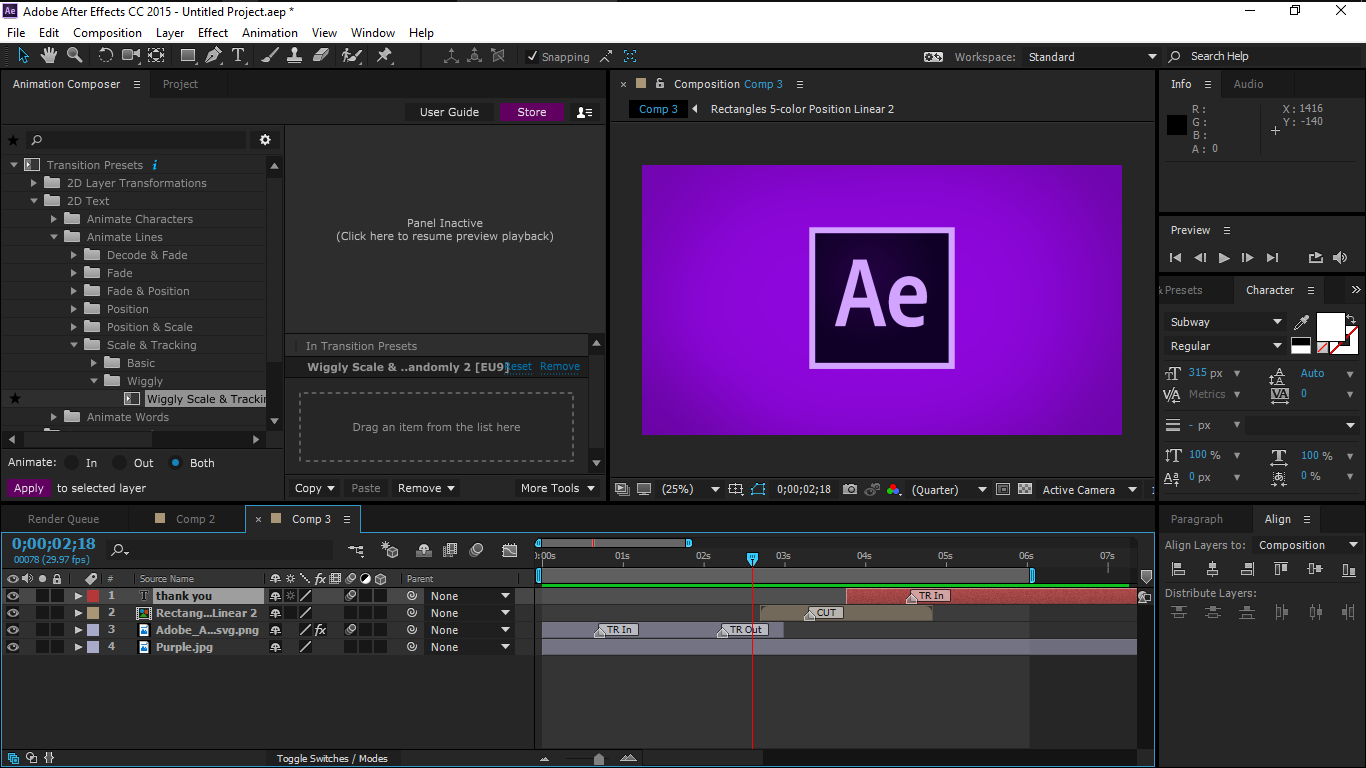Click the Animation Composer account icon
1366x768 pixels.
[585, 112]
